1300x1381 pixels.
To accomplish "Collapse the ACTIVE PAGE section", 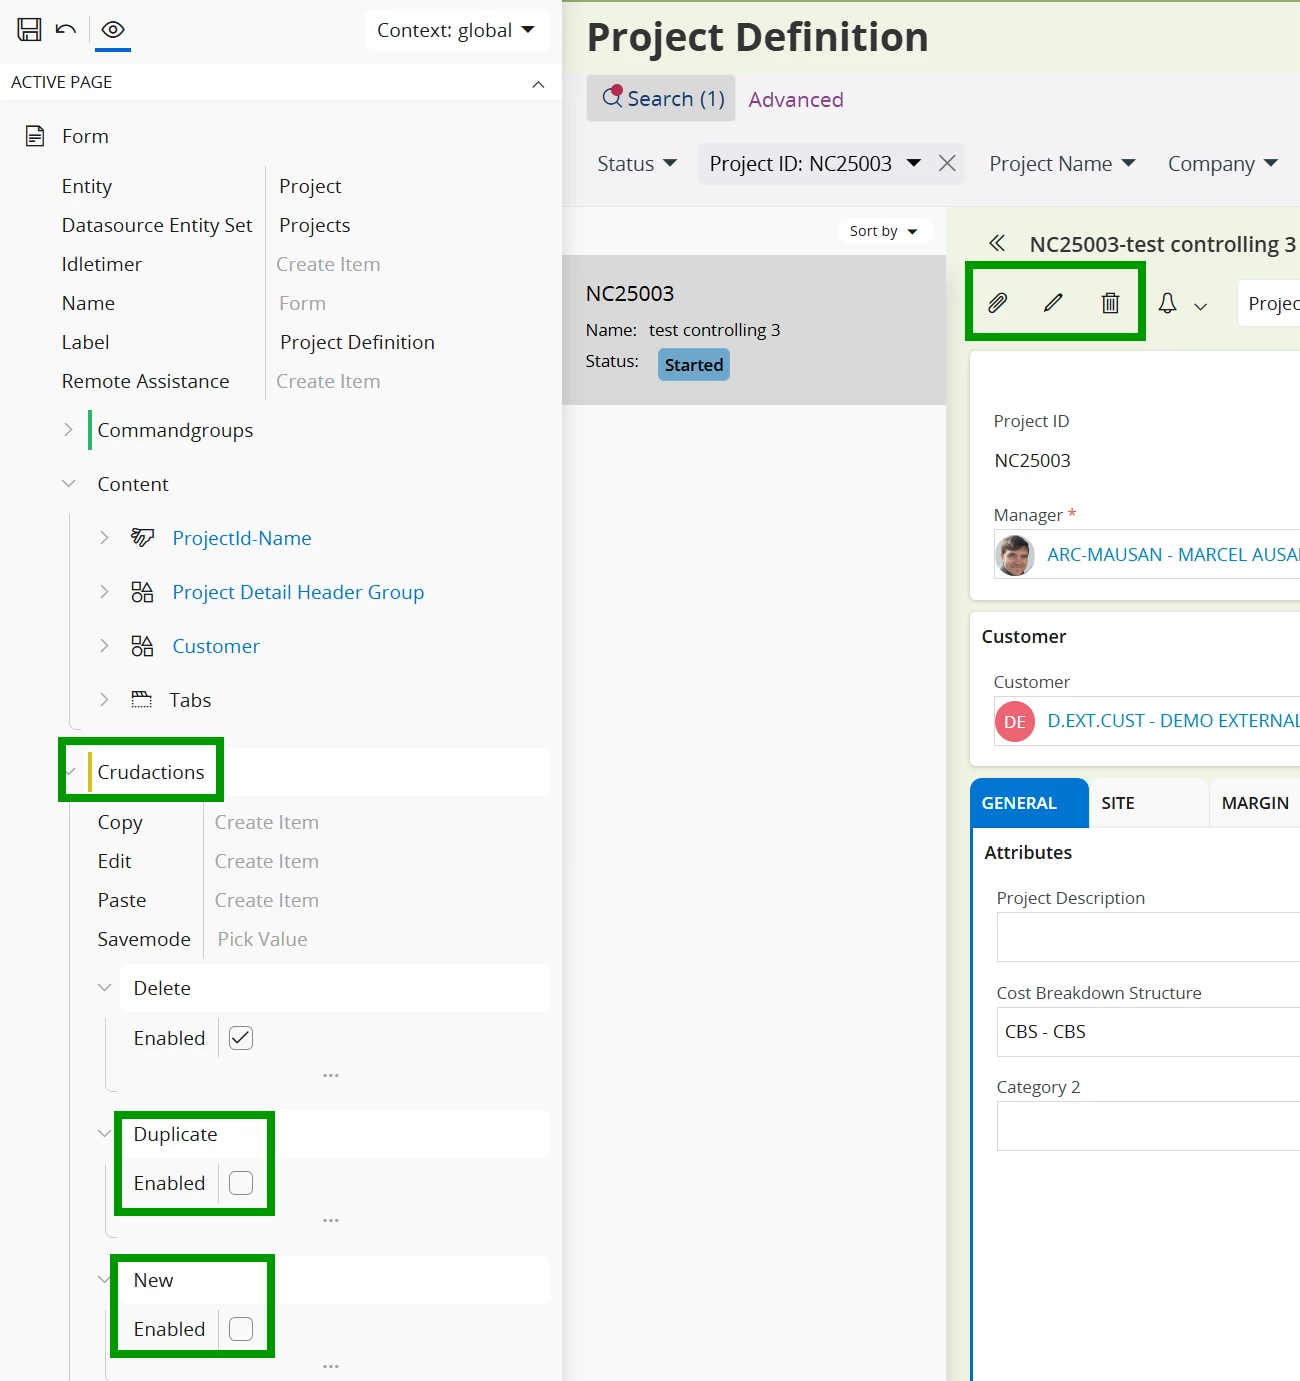I will tap(538, 83).
